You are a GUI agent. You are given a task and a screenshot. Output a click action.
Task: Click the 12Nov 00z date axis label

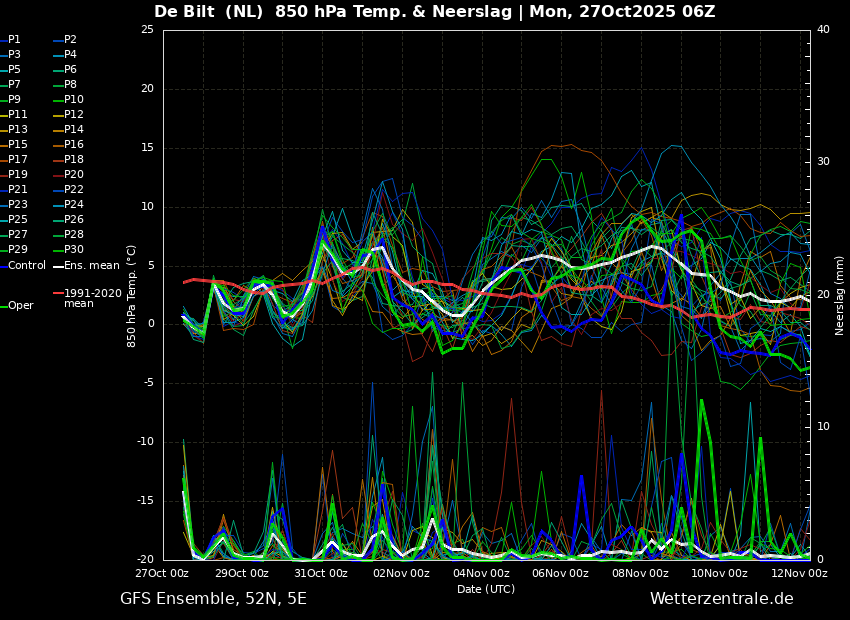tap(801, 573)
